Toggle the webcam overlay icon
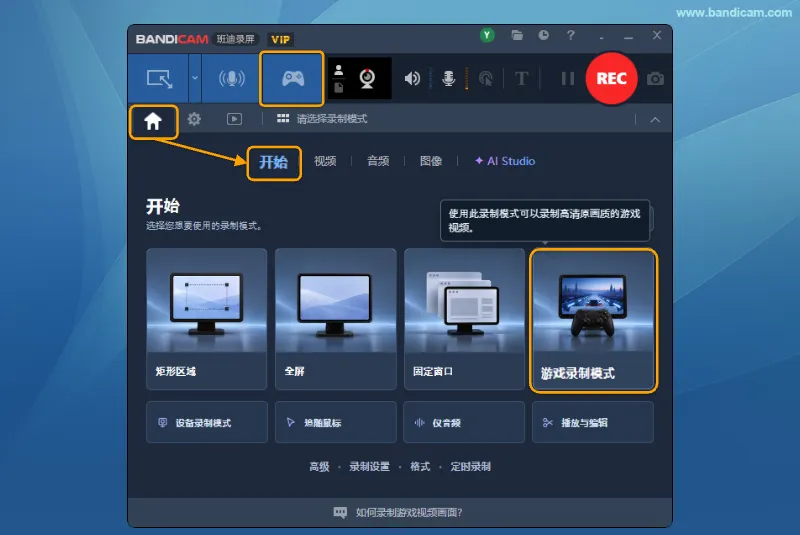 [x=367, y=79]
